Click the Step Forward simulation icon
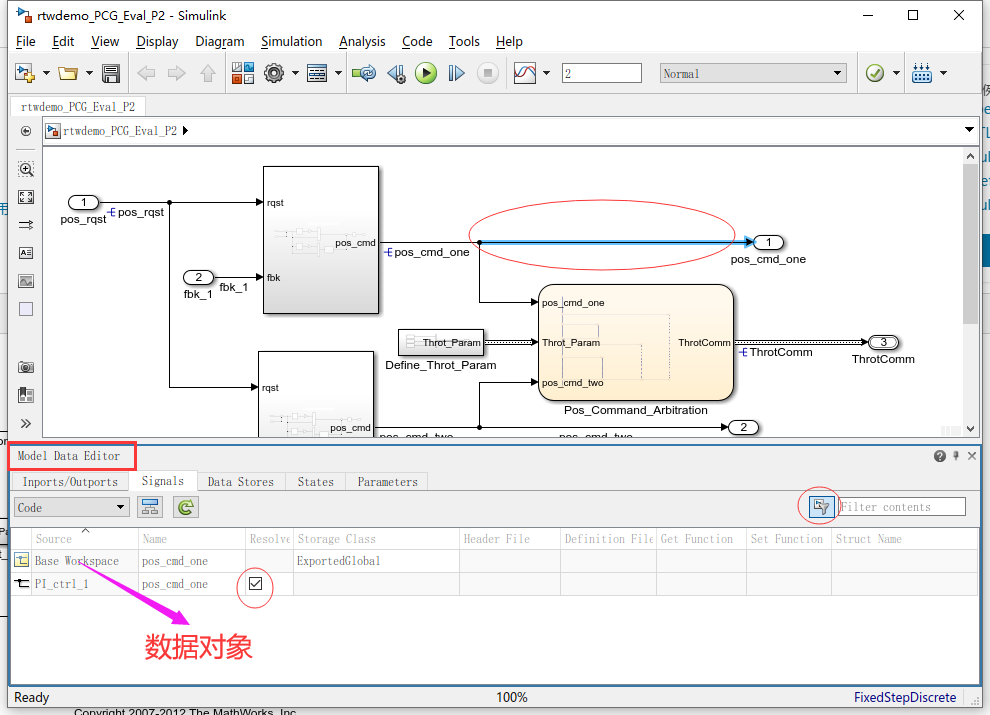Viewport: 990px width, 715px height. pos(456,72)
